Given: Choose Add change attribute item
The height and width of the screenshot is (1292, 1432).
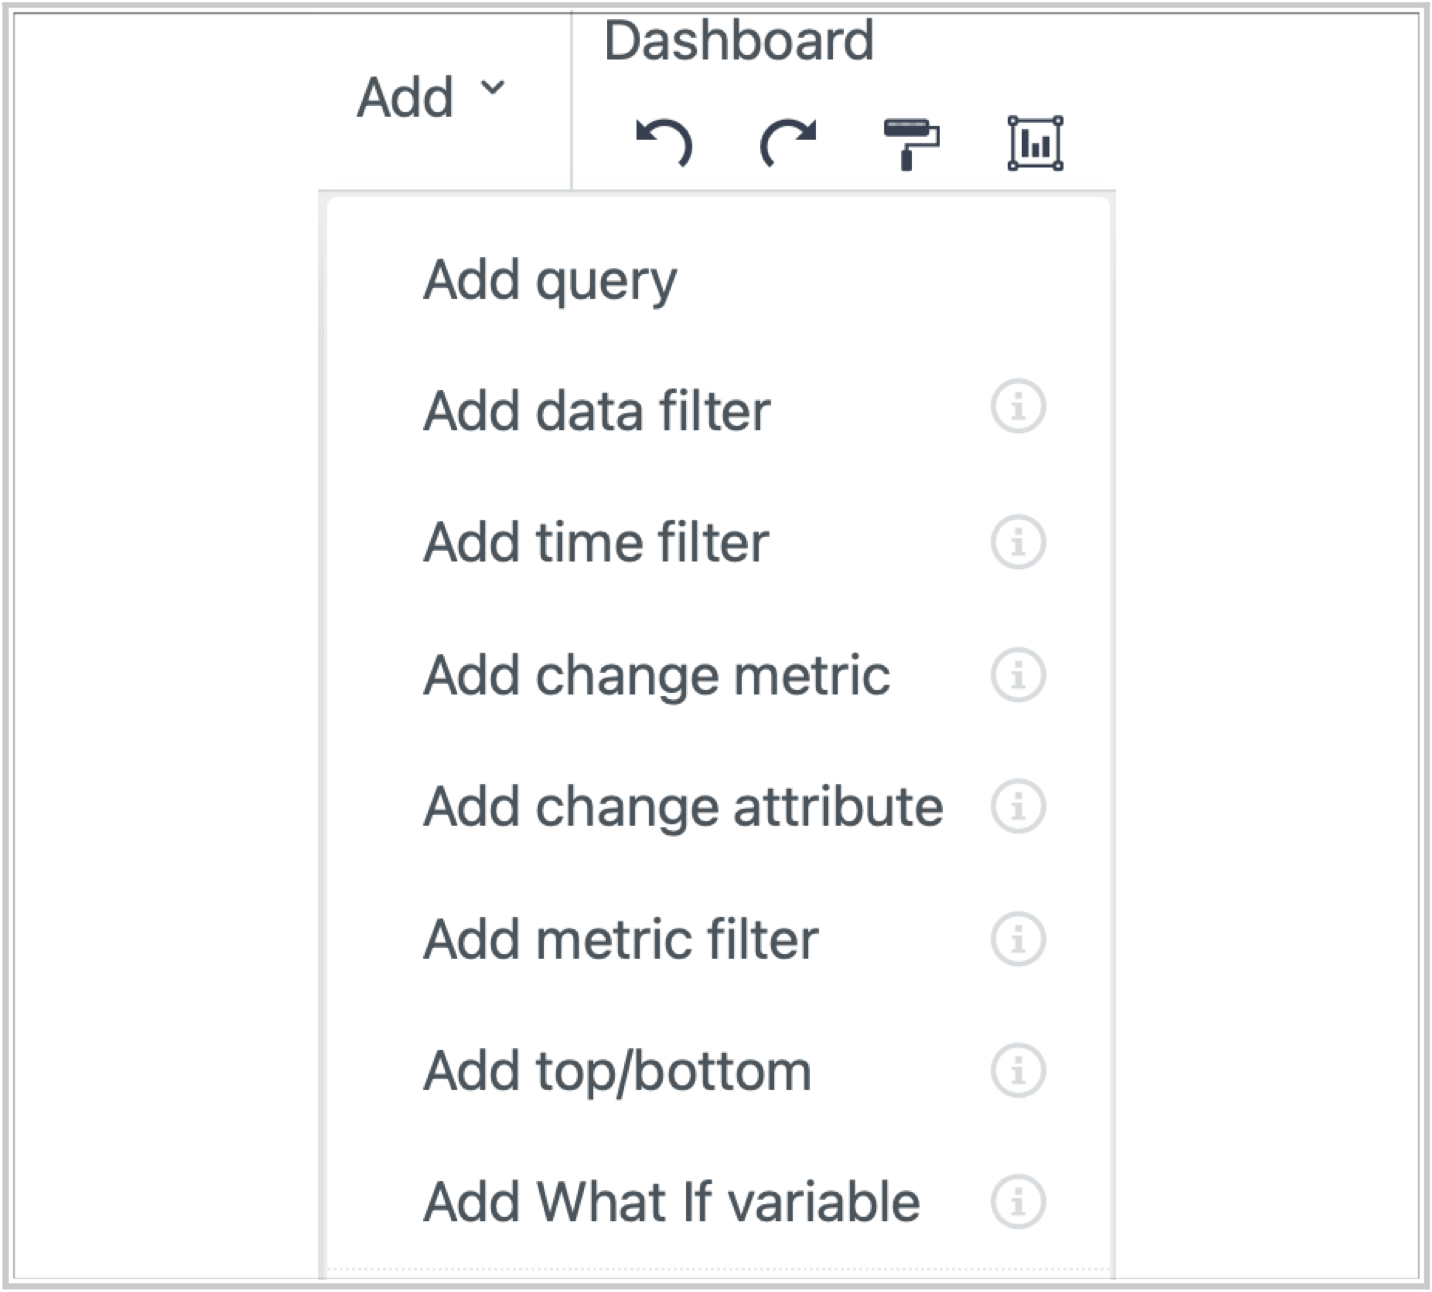Looking at the screenshot, I should (683, 807).
